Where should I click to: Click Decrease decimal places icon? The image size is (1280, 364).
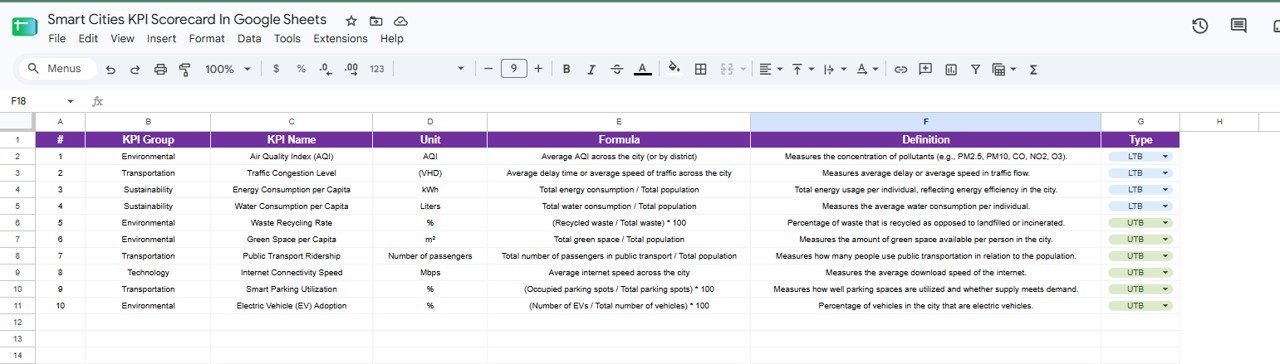(326, 69)
